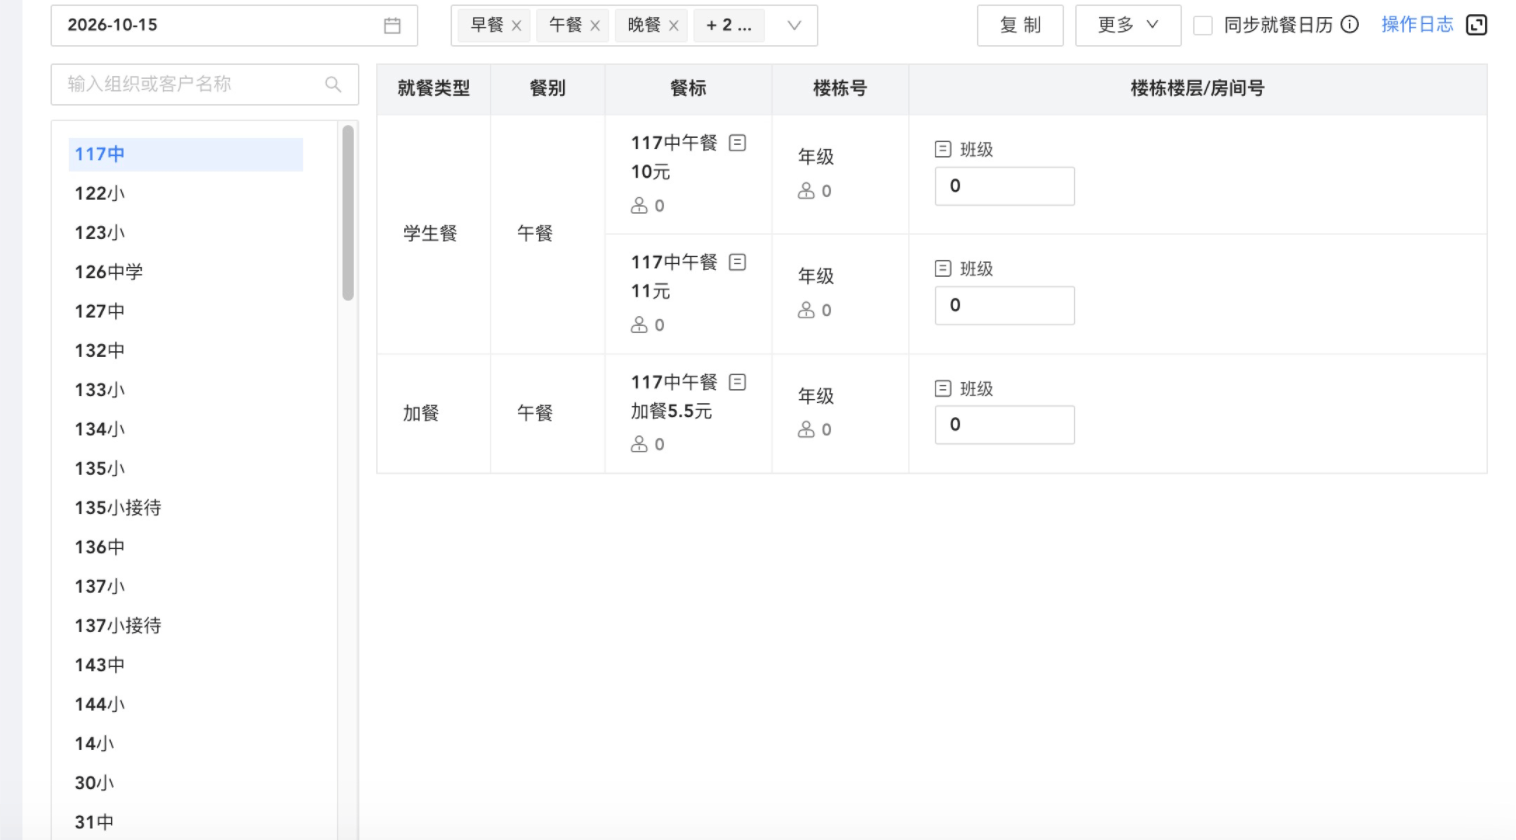Screen dimensions: 1516x840
Task: Click the search magnifier icon in organization search
Action: point(333,85)
